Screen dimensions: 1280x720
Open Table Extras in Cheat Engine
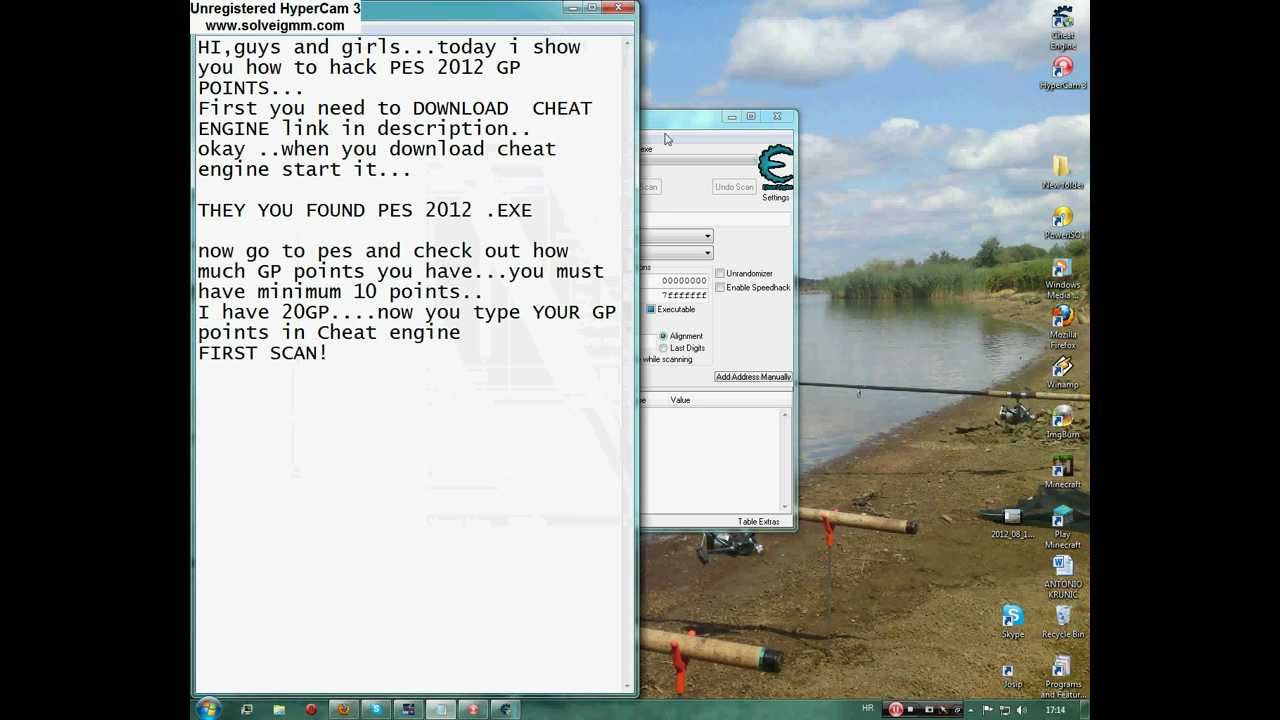758,522
